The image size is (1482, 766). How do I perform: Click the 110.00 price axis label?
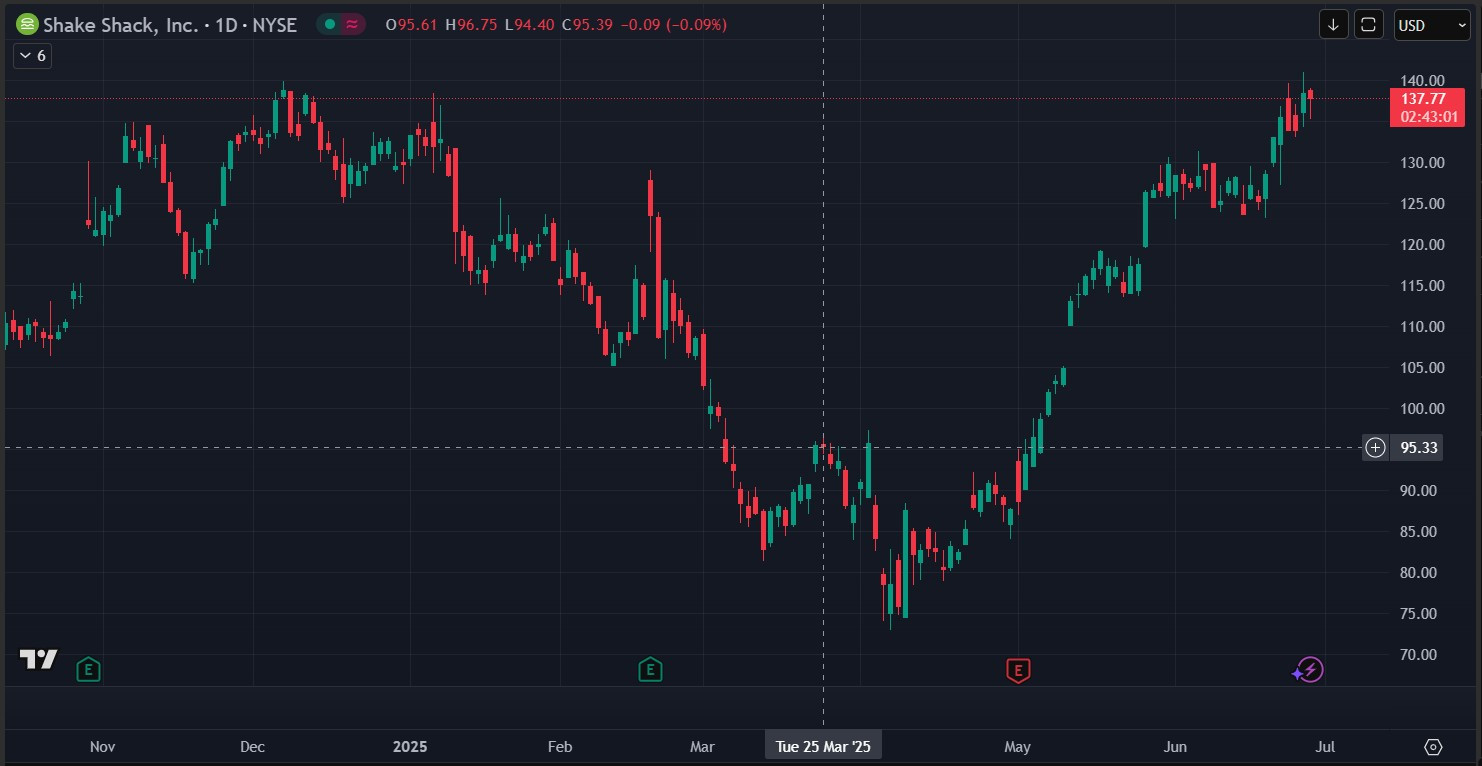point(1422,326)
